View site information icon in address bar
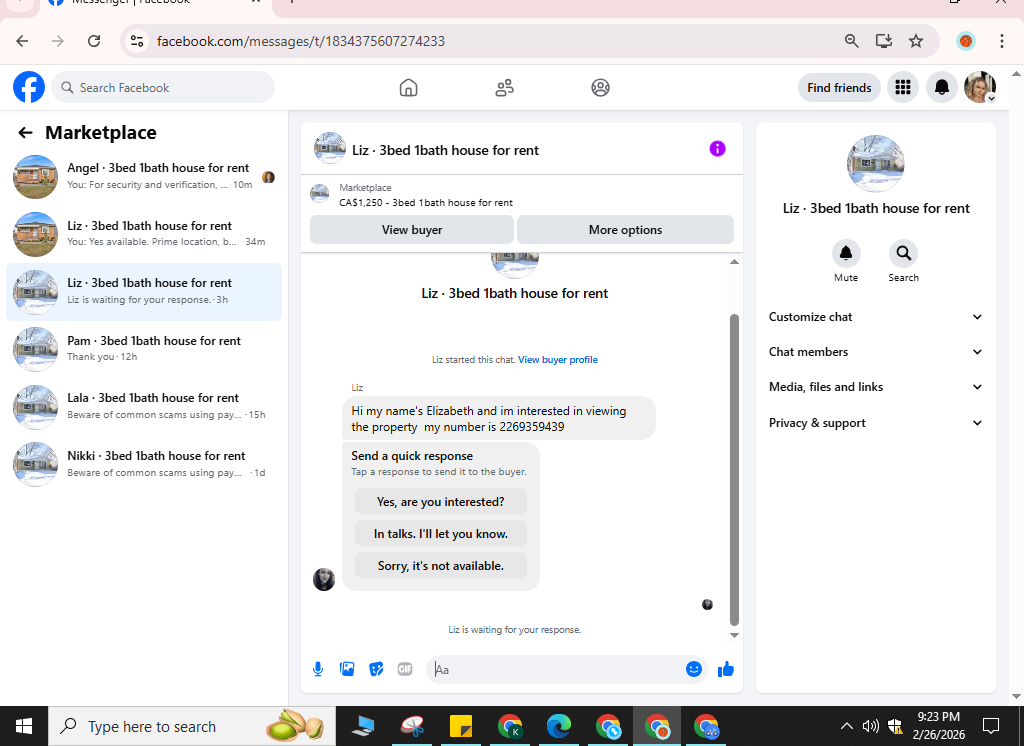The image size is (1024, 746). [x=137, y=41]
